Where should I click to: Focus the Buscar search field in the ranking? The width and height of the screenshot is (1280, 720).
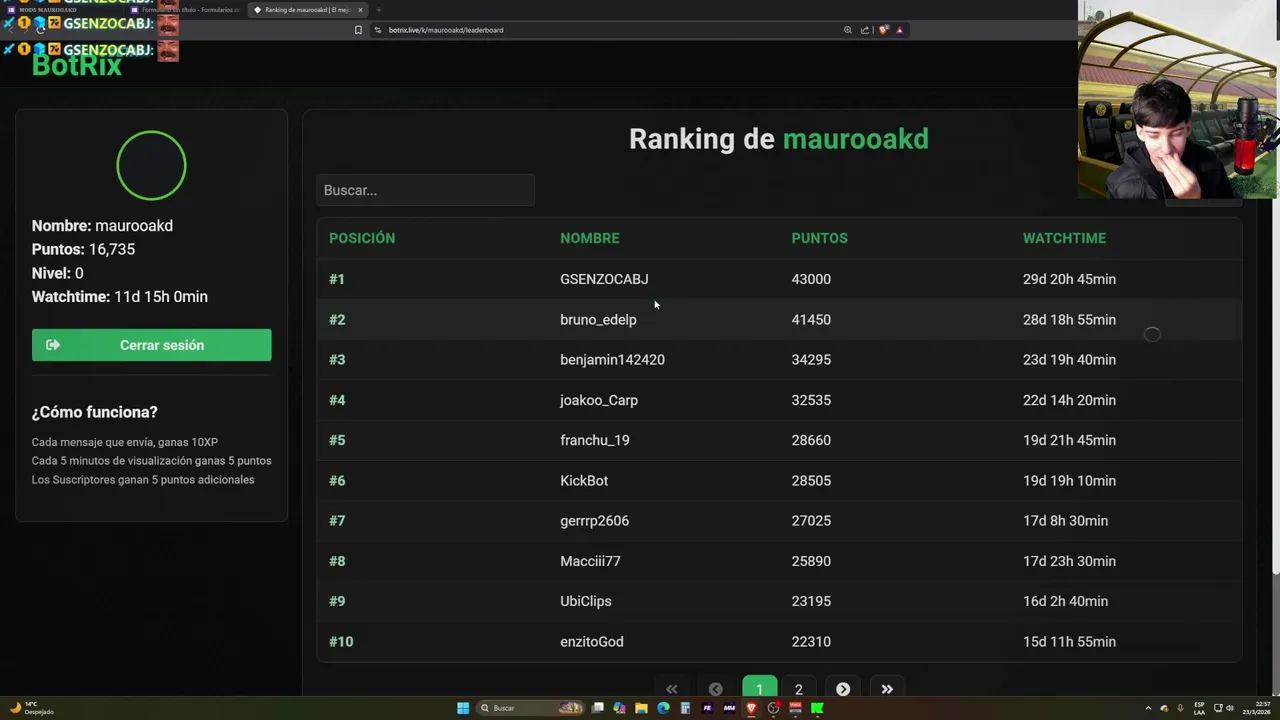[426, 190]
